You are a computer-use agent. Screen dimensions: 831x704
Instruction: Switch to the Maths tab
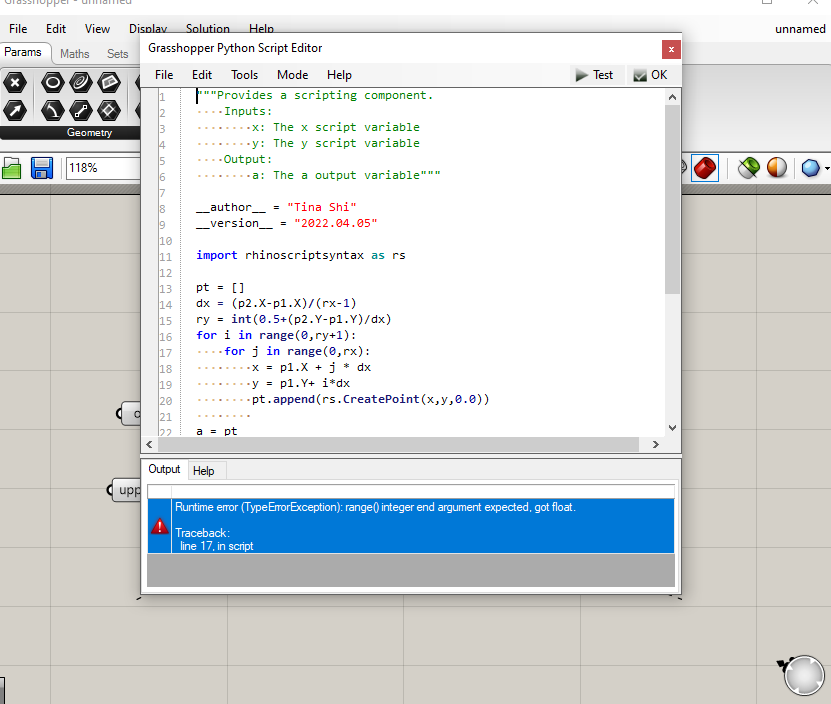tap(75, 54)
